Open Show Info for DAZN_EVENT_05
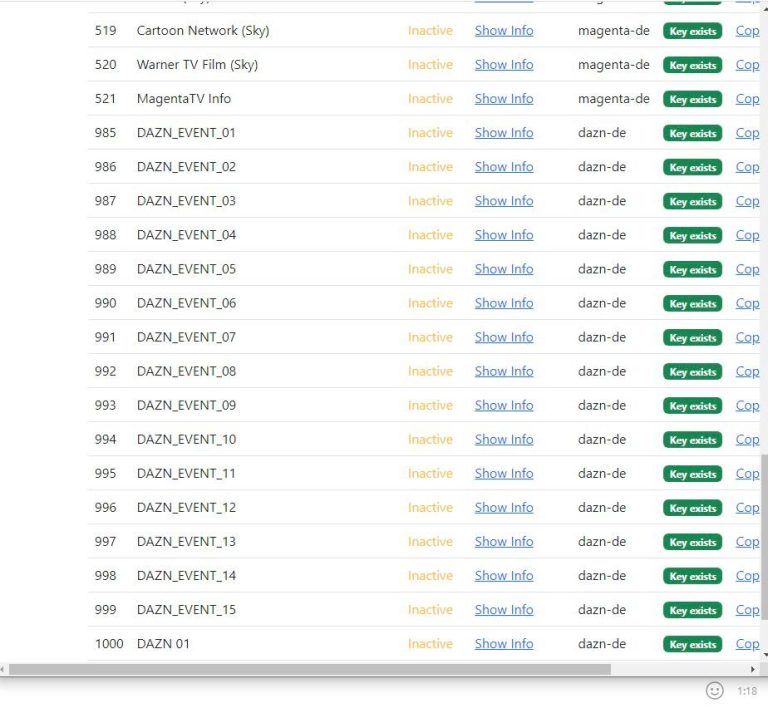This screenshot has height=708, width=768. coord(503,269)
